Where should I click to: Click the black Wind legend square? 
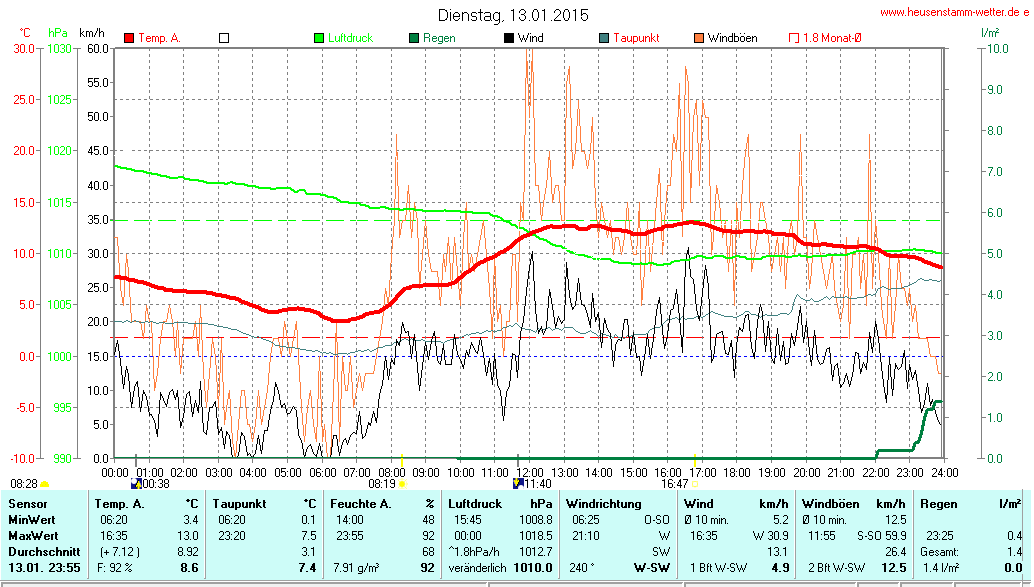(509, 38)
